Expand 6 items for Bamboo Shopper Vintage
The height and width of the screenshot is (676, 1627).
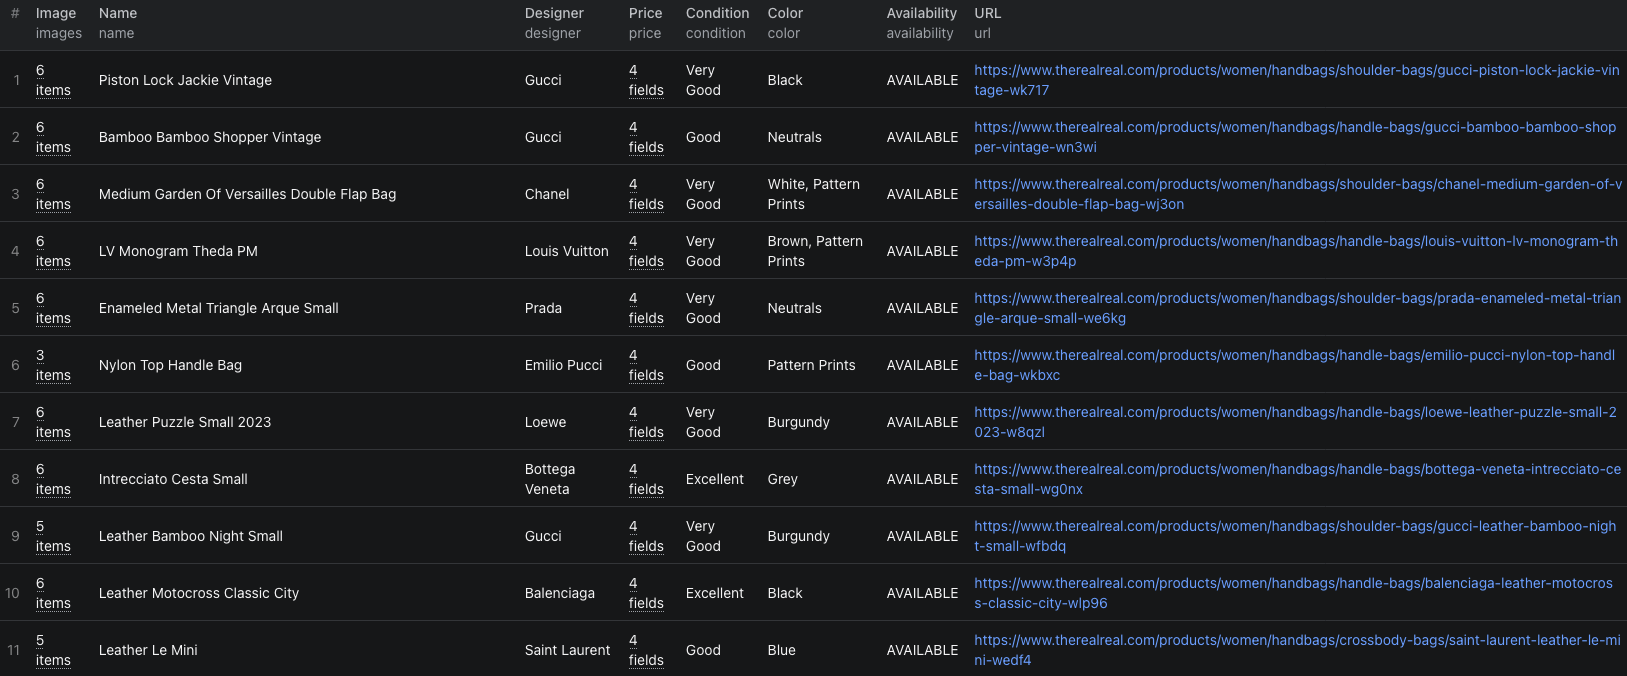(x=53, y=137)
